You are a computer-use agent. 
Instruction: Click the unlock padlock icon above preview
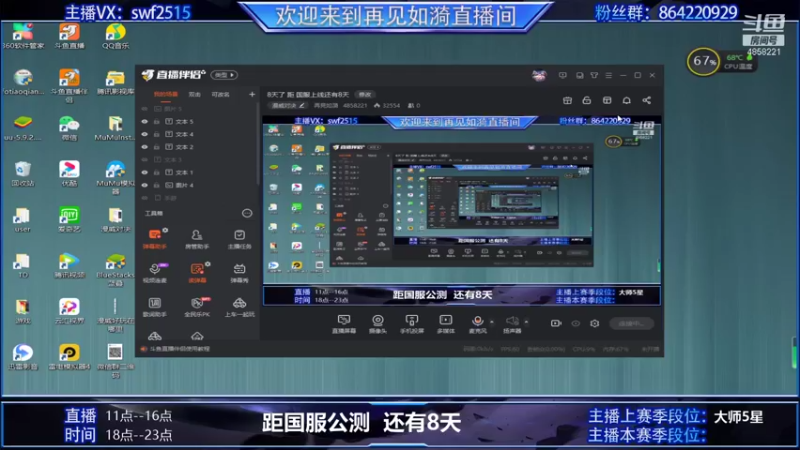[x=587, y=100]
